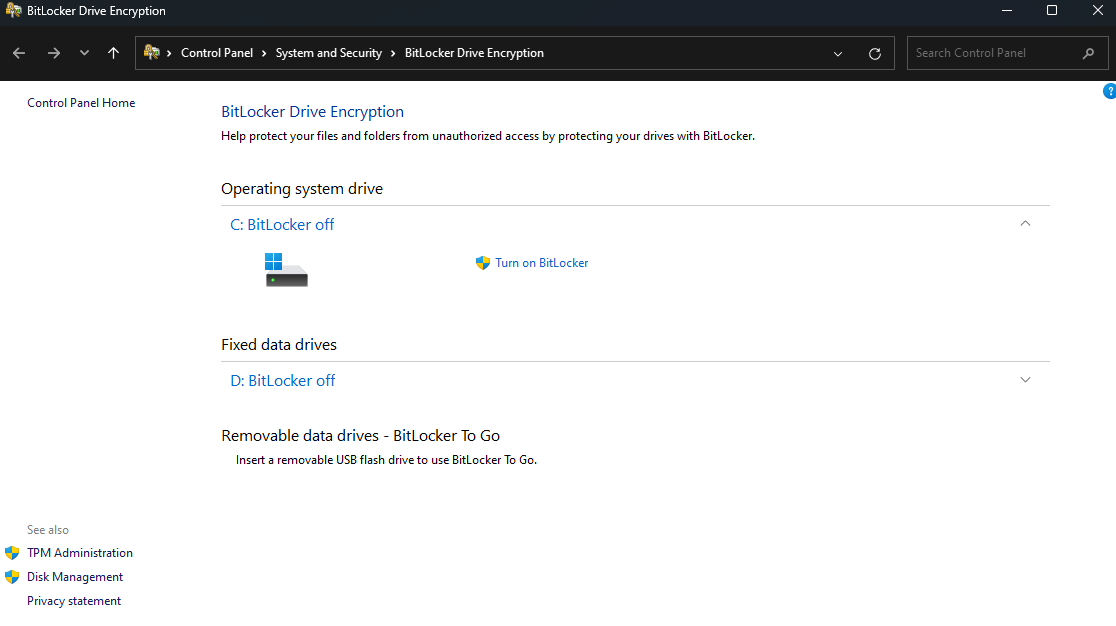Click the TPM Administration shield icon
Viewport: 1116px width, 626px height.
pos(12,553)
